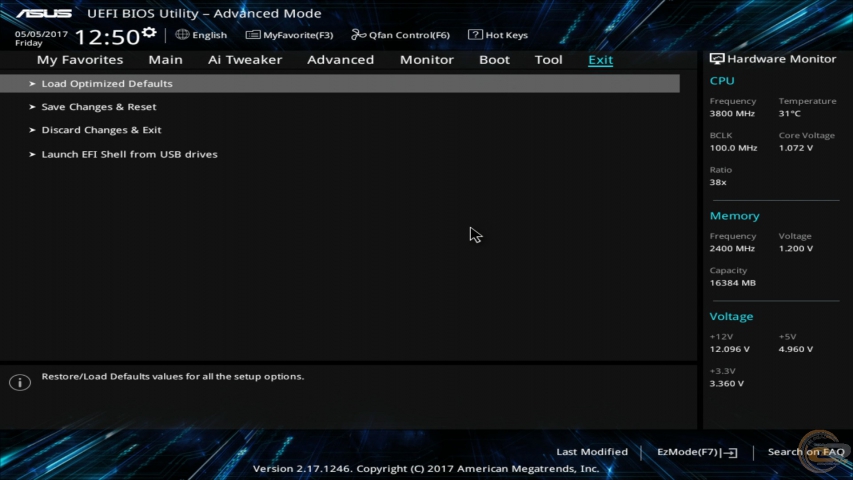The width and height of the screenshot is (853, 480).
Task: Click the info circle icon in help bar
Action: [x=20, y=382]
